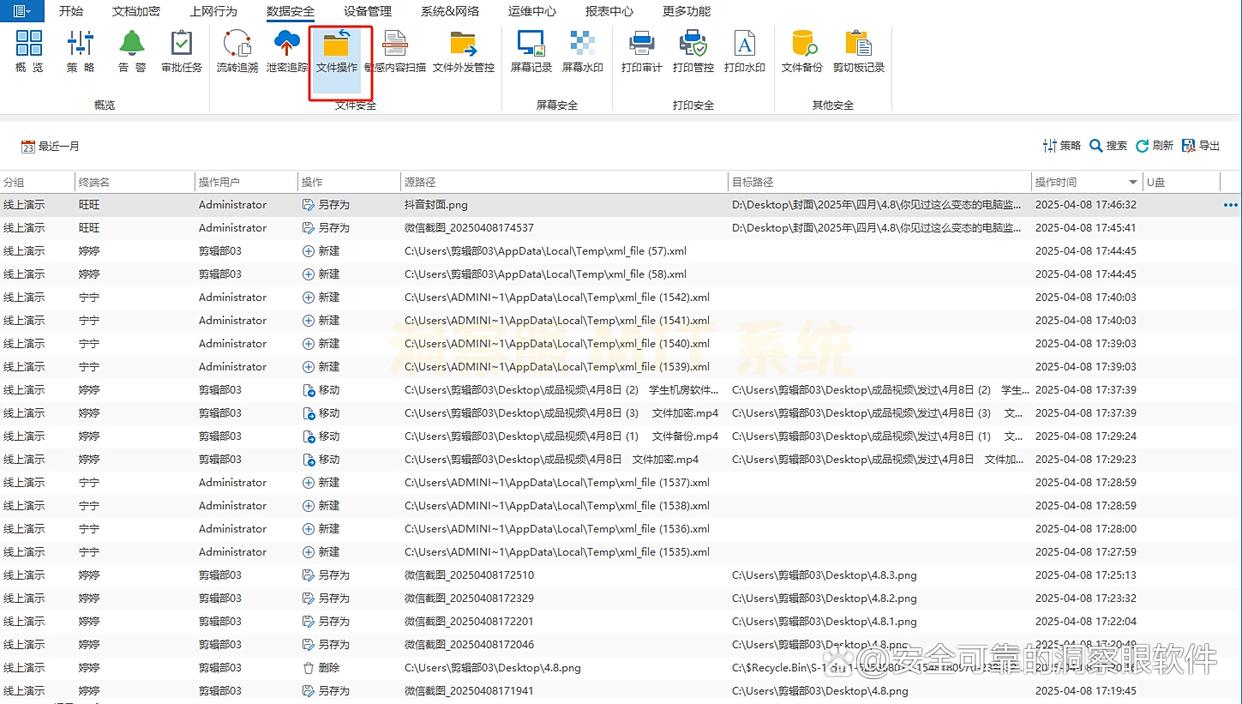Open the 最近一月 date range filter

[x=50, y=146]
